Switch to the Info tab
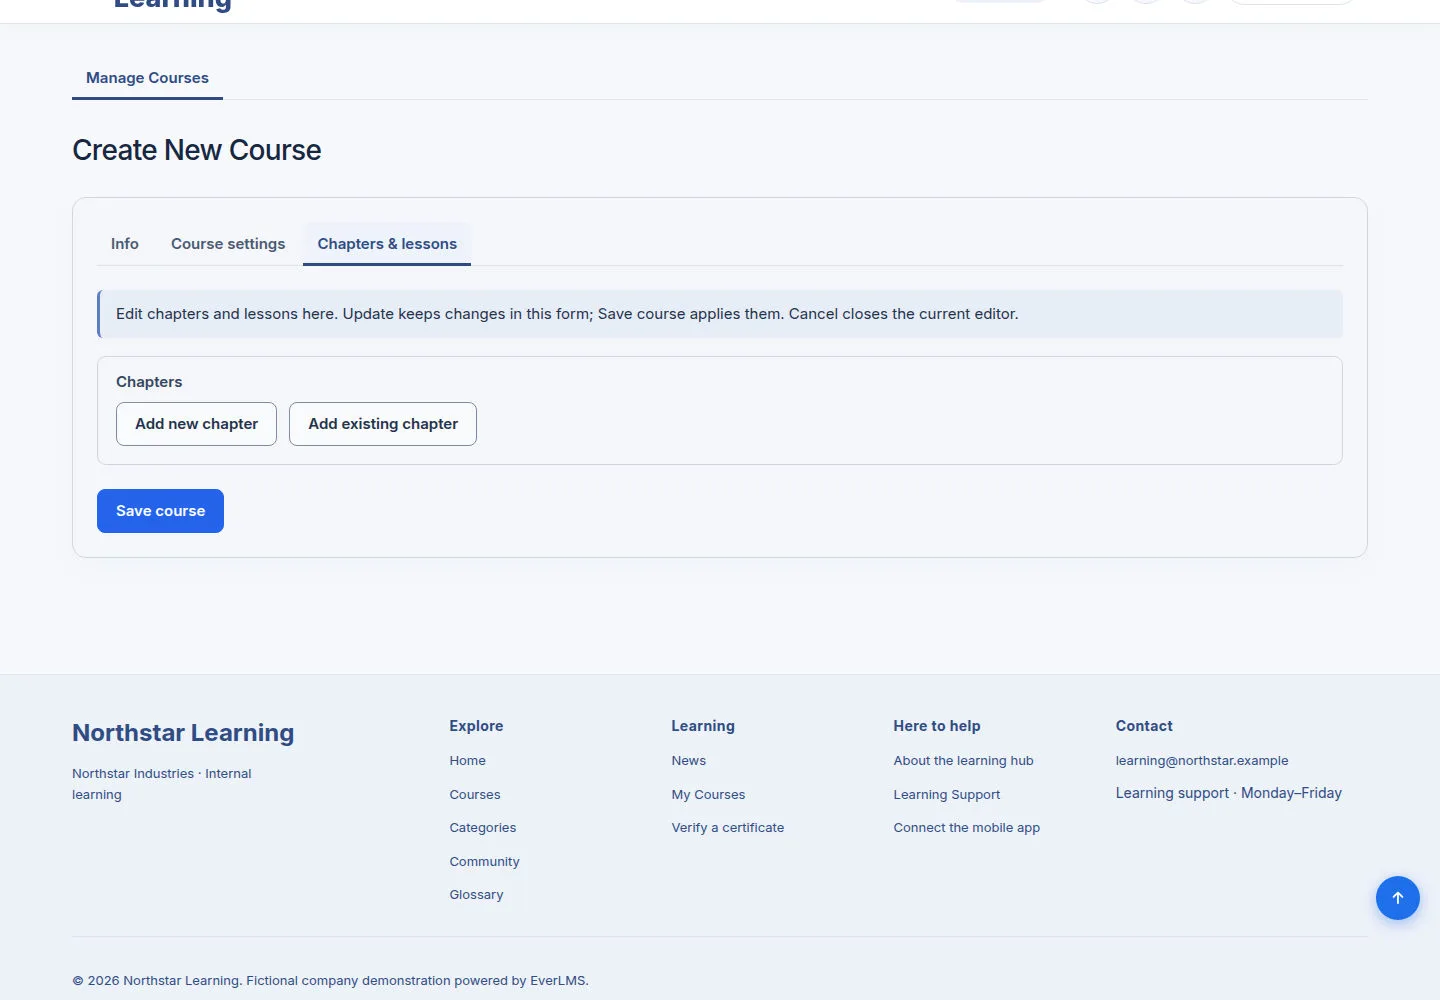Image resolution: width=1440 pixels, height=1000 pixels. click(x=125, y=244)
